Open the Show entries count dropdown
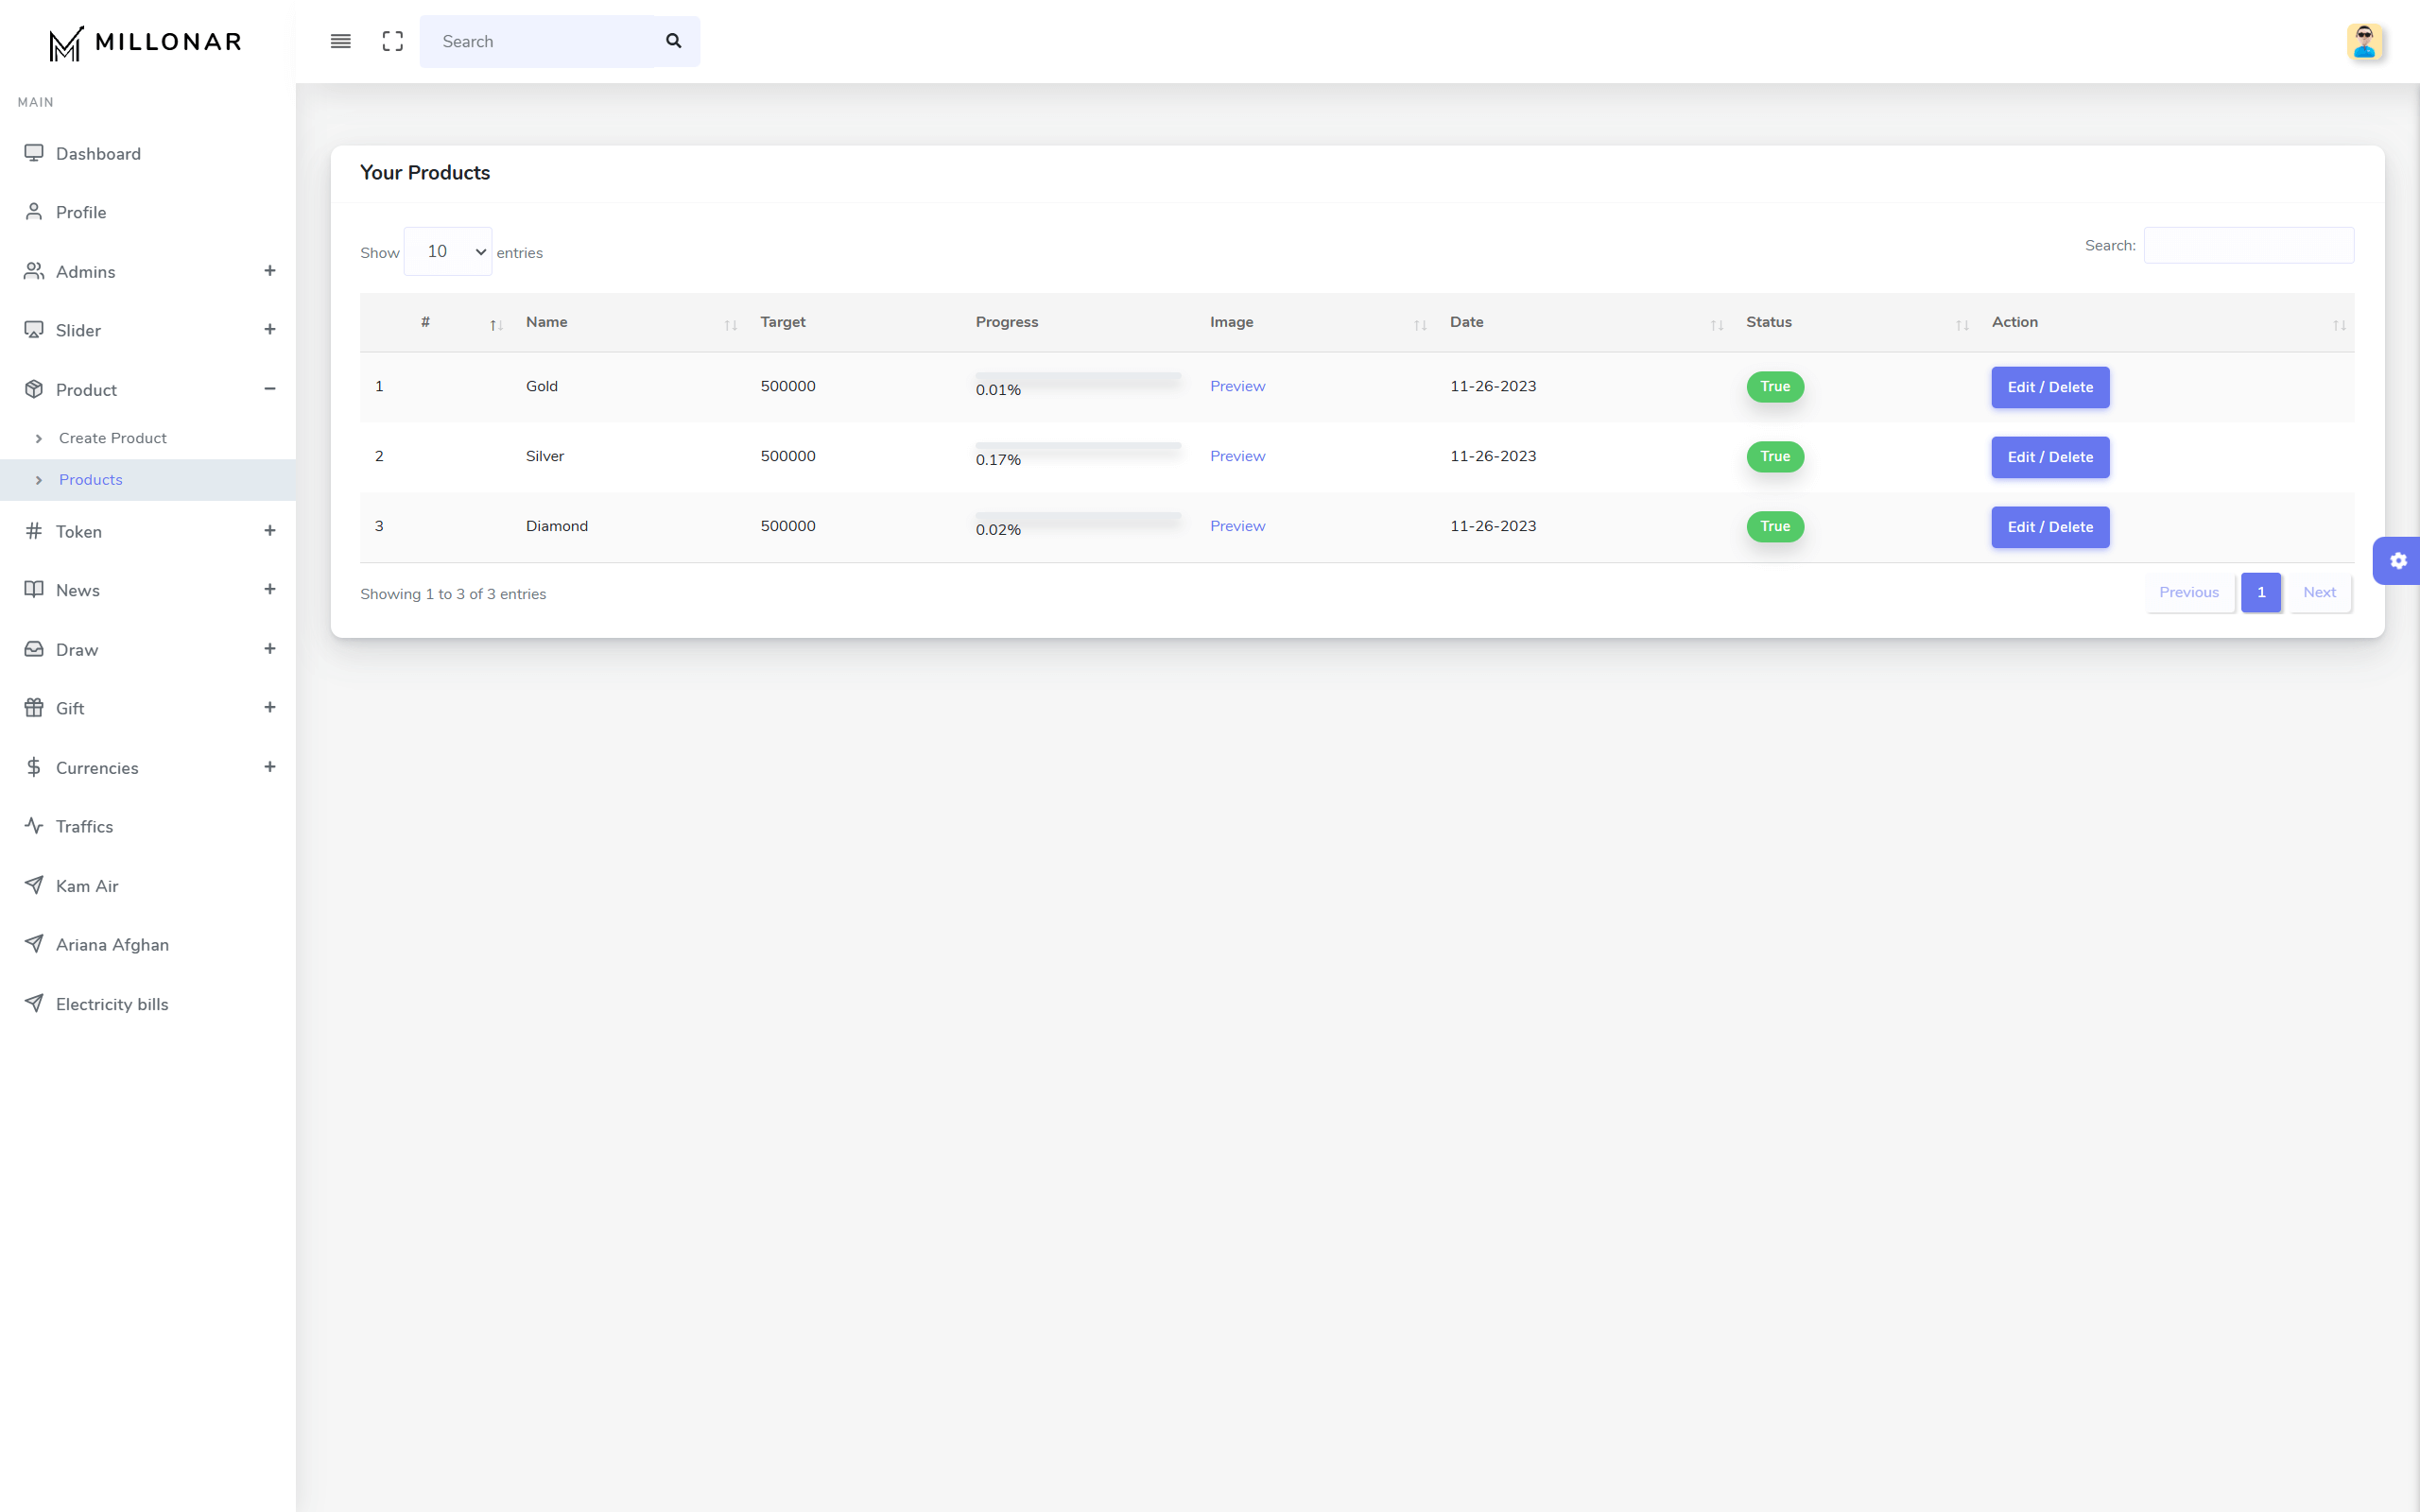Image resolution: width=2420 pixels, height=1512 pixels. [447, 252]
